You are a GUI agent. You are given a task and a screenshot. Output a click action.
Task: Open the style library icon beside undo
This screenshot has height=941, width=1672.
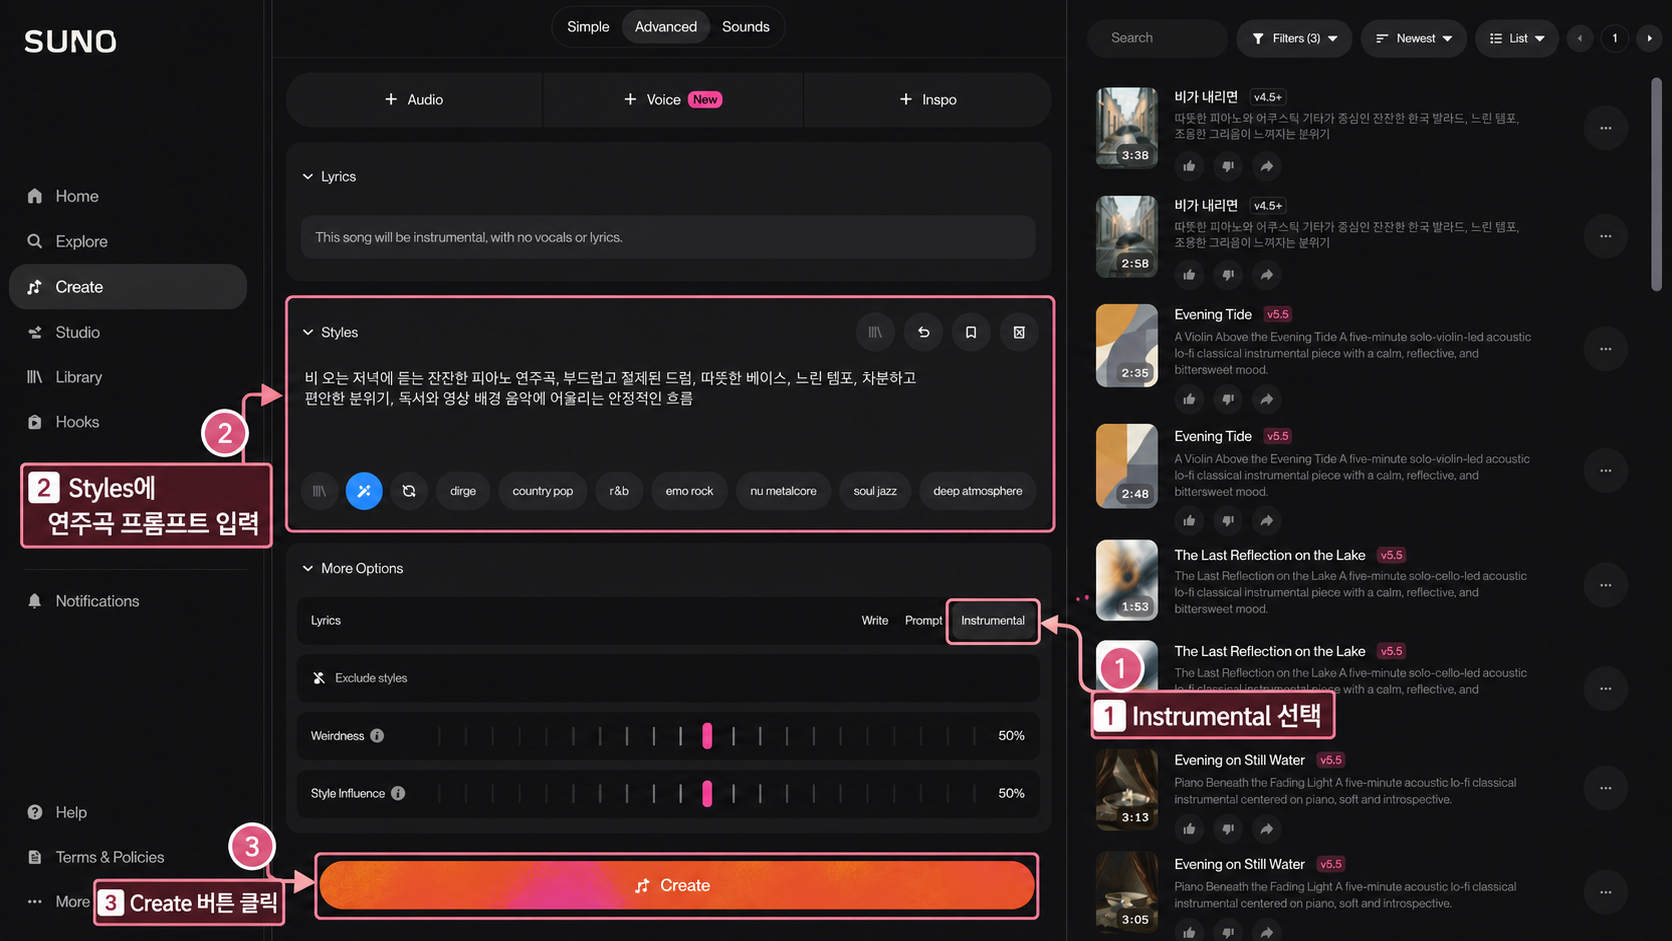875,332
